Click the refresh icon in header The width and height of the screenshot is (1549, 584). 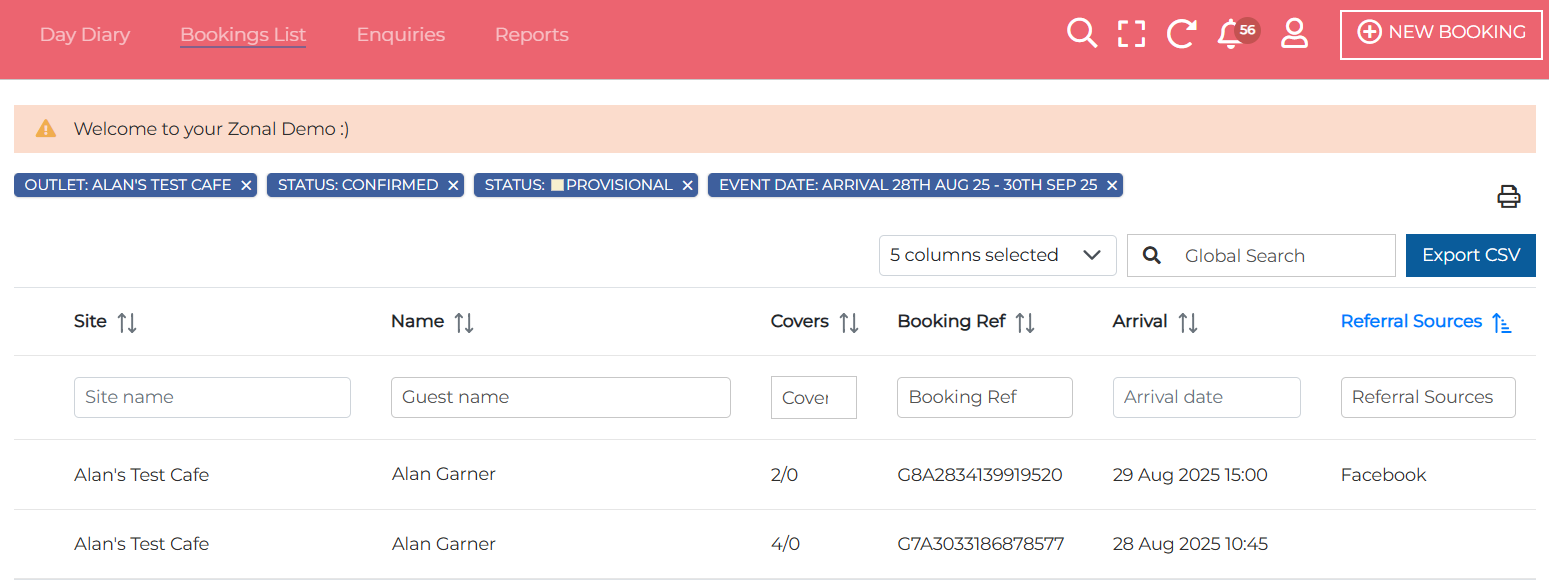pos(1181,33)
